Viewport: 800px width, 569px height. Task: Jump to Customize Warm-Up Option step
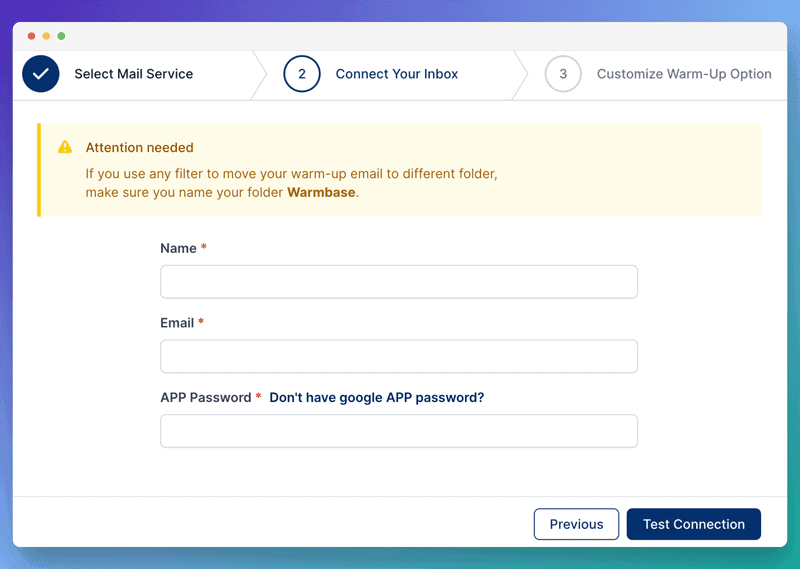point(684,74)
